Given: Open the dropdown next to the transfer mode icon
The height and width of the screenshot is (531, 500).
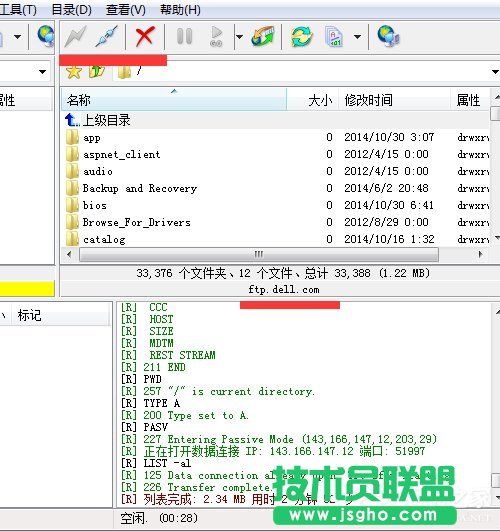Looking at the screenshot, I should [x=357, y=37].
